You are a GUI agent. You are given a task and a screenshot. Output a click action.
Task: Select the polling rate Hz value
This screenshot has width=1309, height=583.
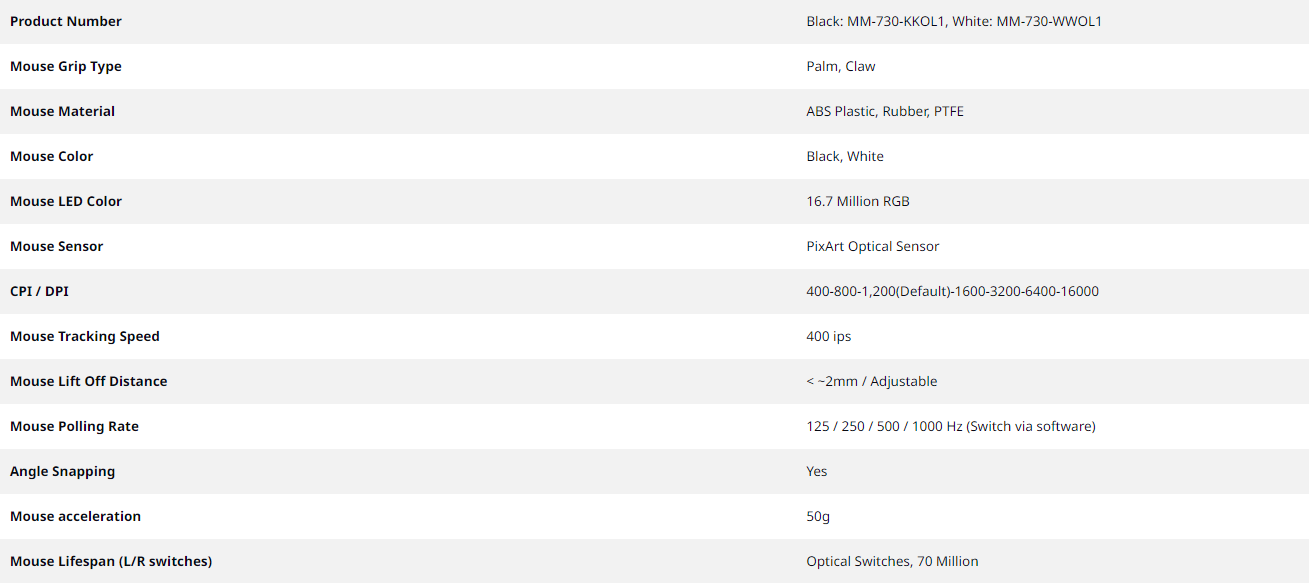coord(951,426)
